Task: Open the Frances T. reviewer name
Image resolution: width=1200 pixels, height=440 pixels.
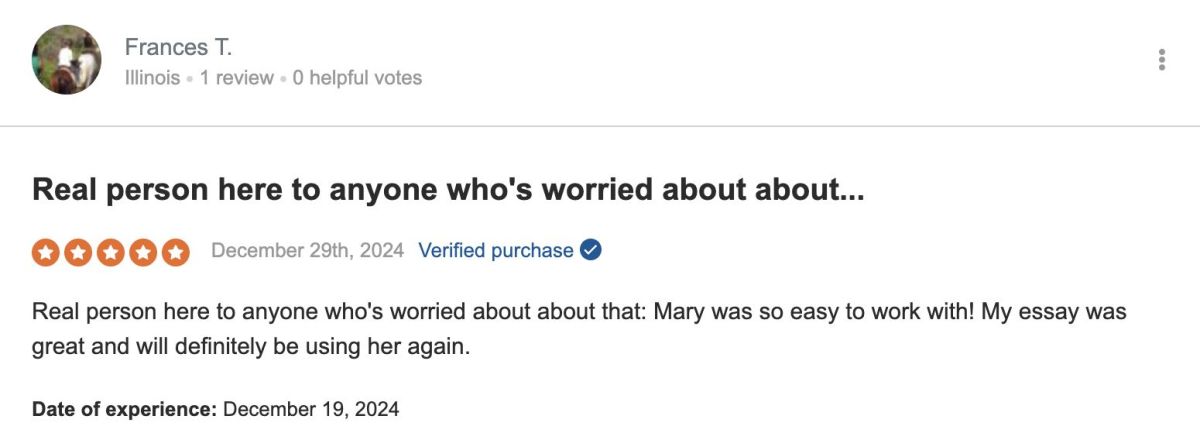Action: coord(178,47)
